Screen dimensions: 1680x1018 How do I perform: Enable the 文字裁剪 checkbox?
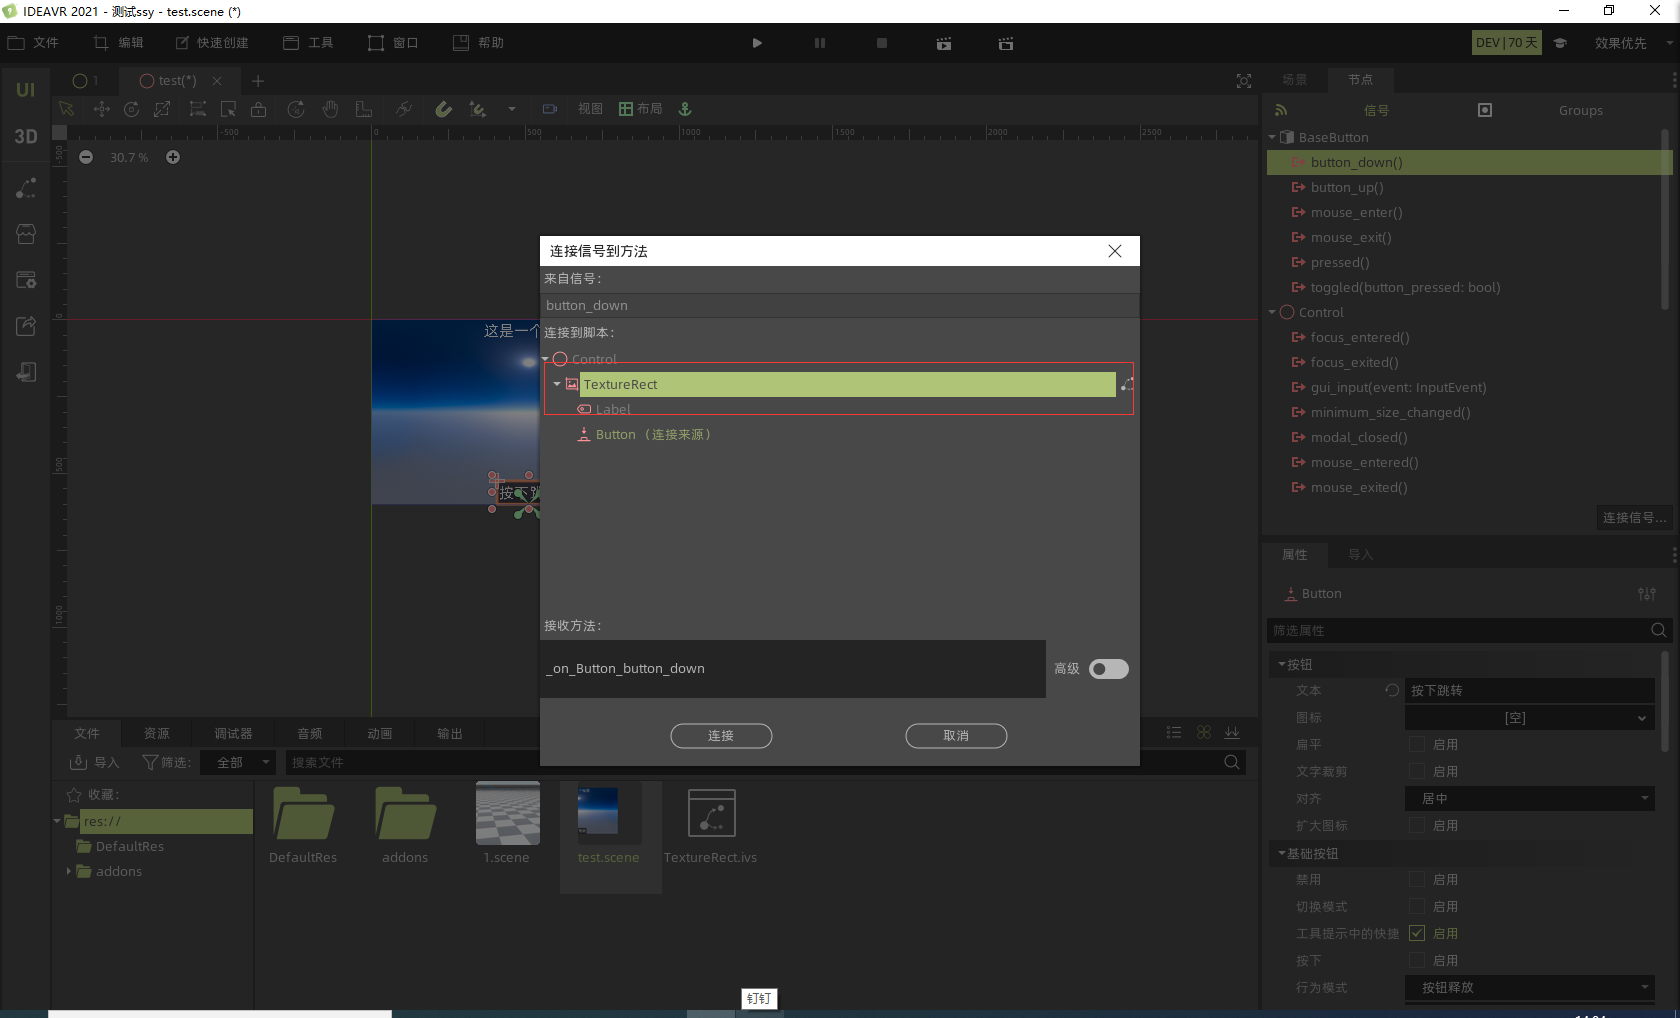(1417, 771)
